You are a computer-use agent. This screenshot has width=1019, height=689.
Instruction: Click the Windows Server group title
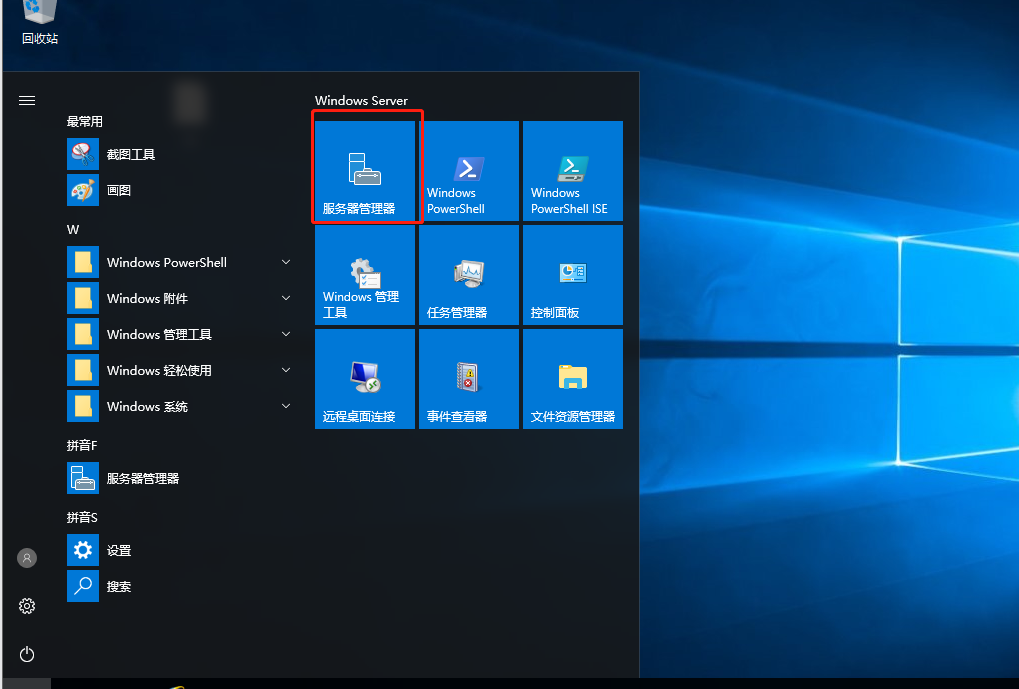361,101
